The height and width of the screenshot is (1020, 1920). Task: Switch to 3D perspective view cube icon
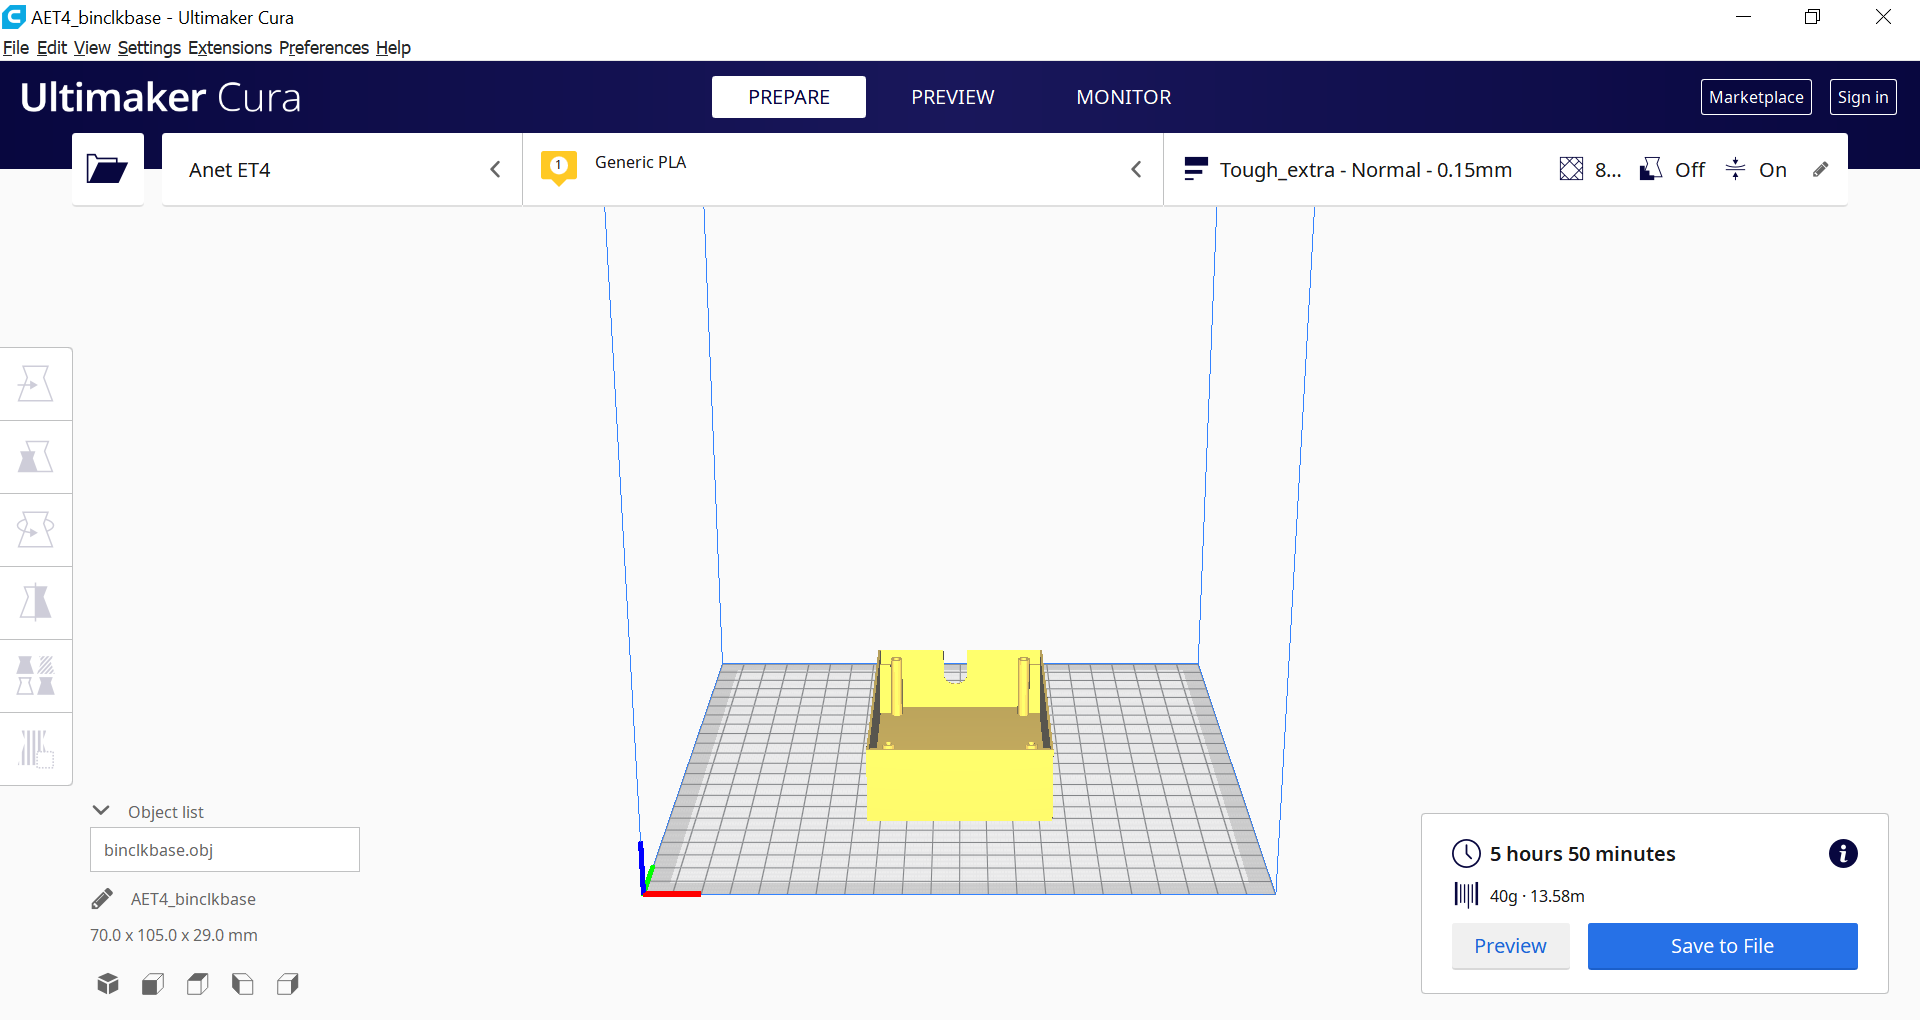click(108, 984)
